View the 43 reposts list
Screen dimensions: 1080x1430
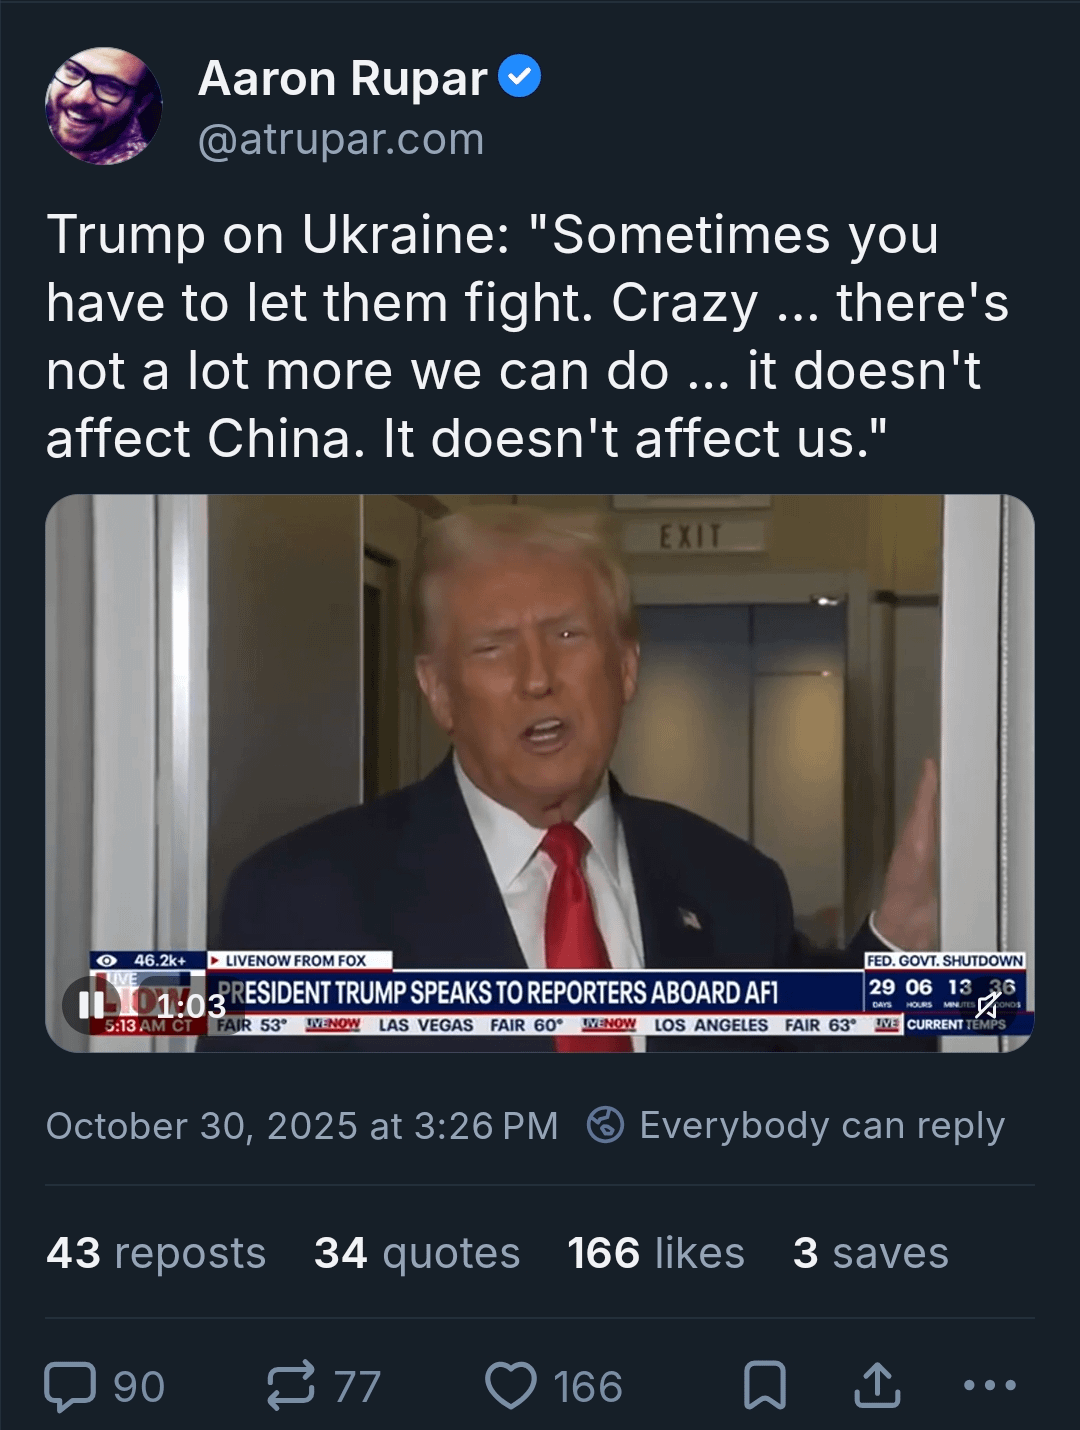click(x=156, y=1253)
